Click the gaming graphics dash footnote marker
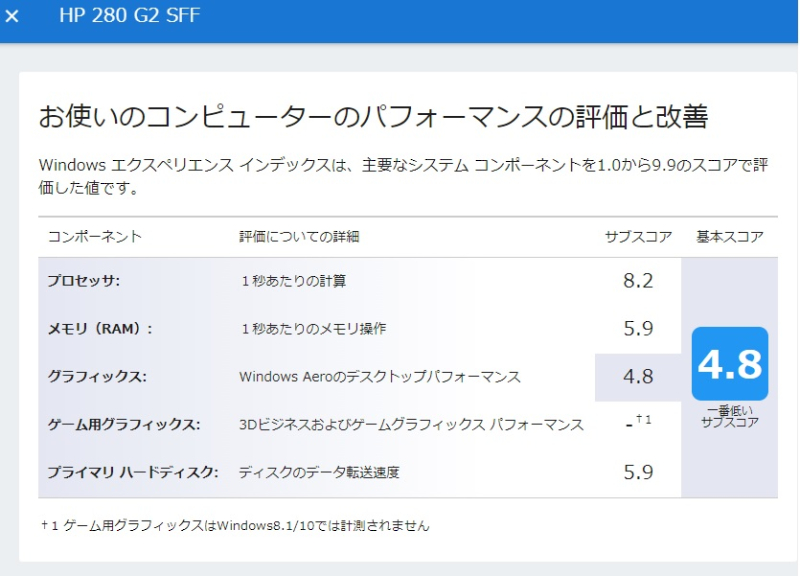This screenshot has width=800, height=576. [638, 422]
